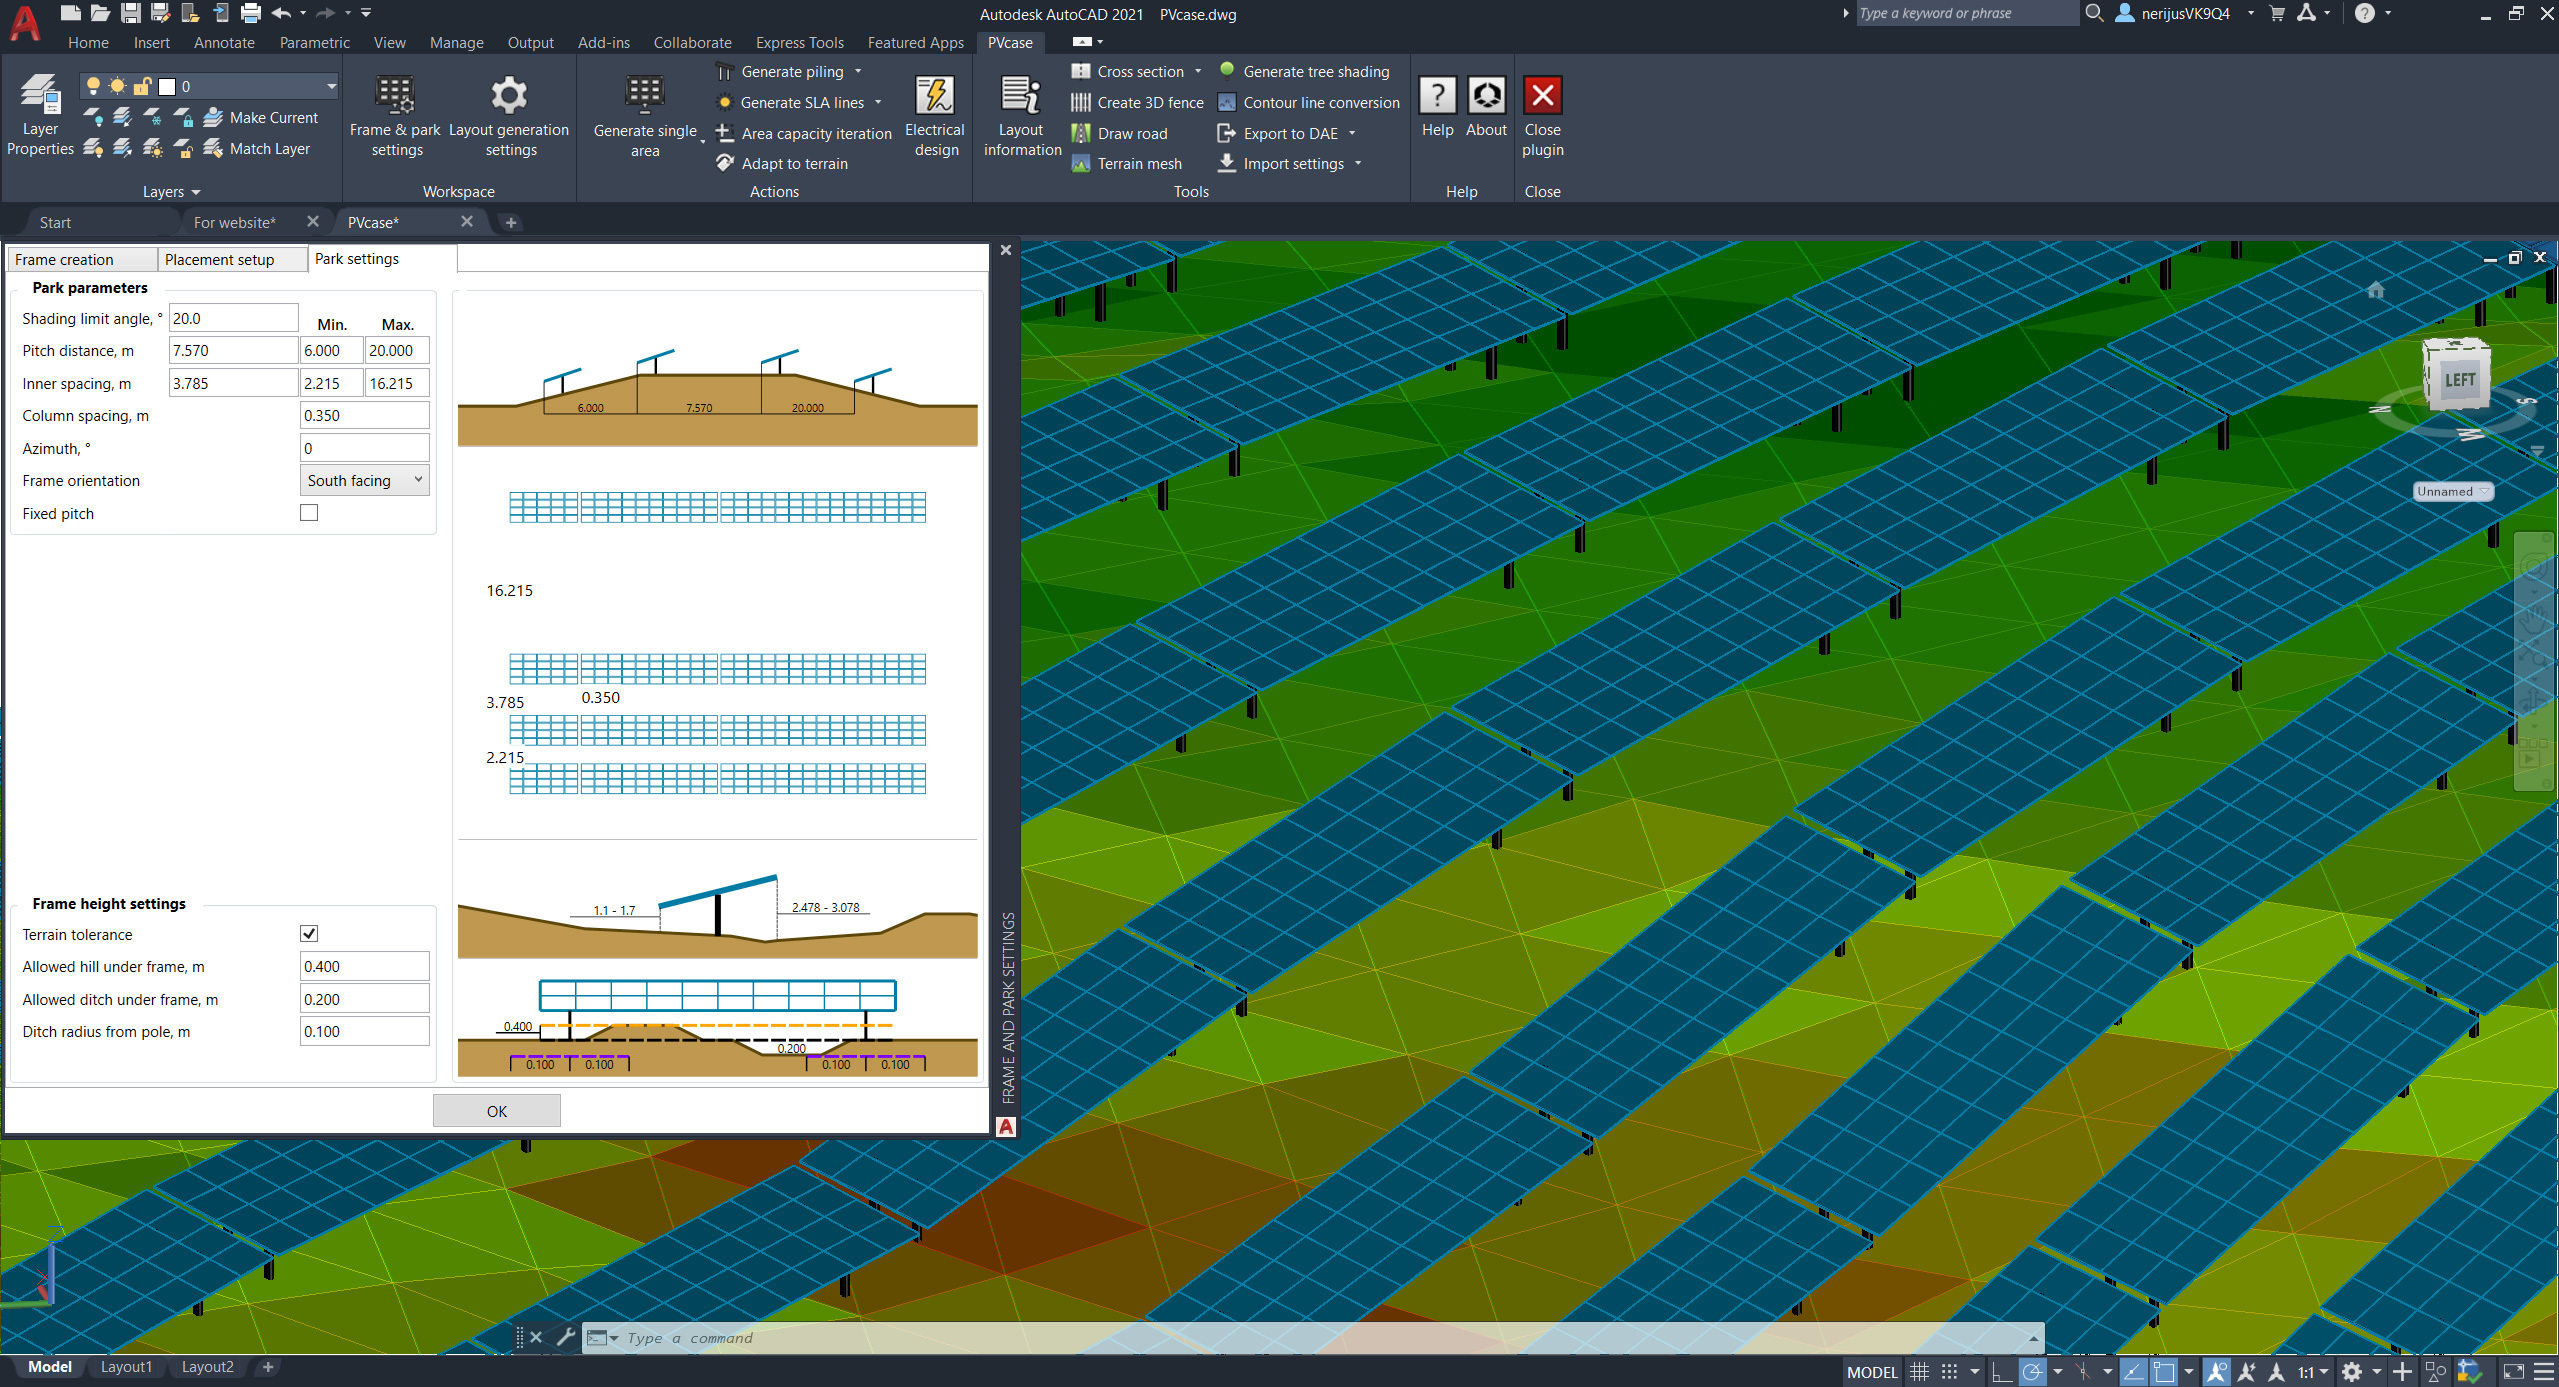The image size is (2559, 1387).
Task: Expand Generate piling dropdown arrow
Action: click(858, 72)
